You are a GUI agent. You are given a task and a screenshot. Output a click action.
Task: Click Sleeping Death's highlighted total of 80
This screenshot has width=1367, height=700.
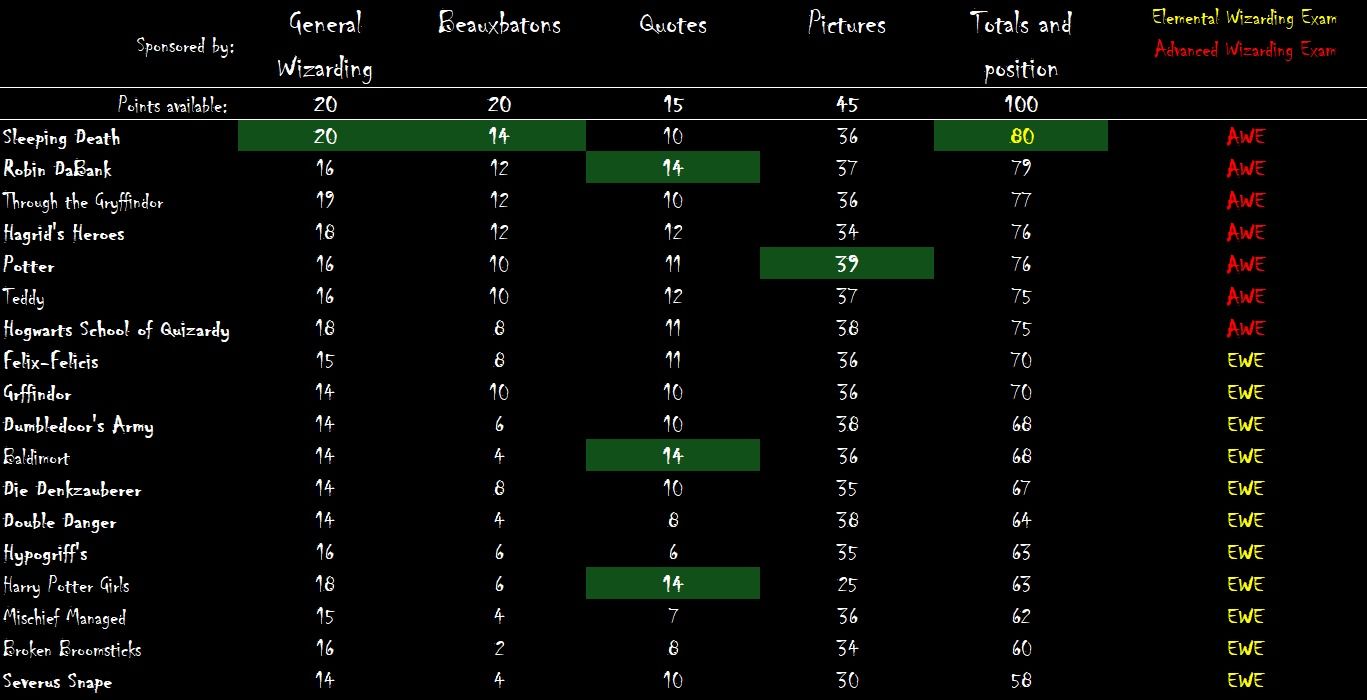click(1021, 137)
